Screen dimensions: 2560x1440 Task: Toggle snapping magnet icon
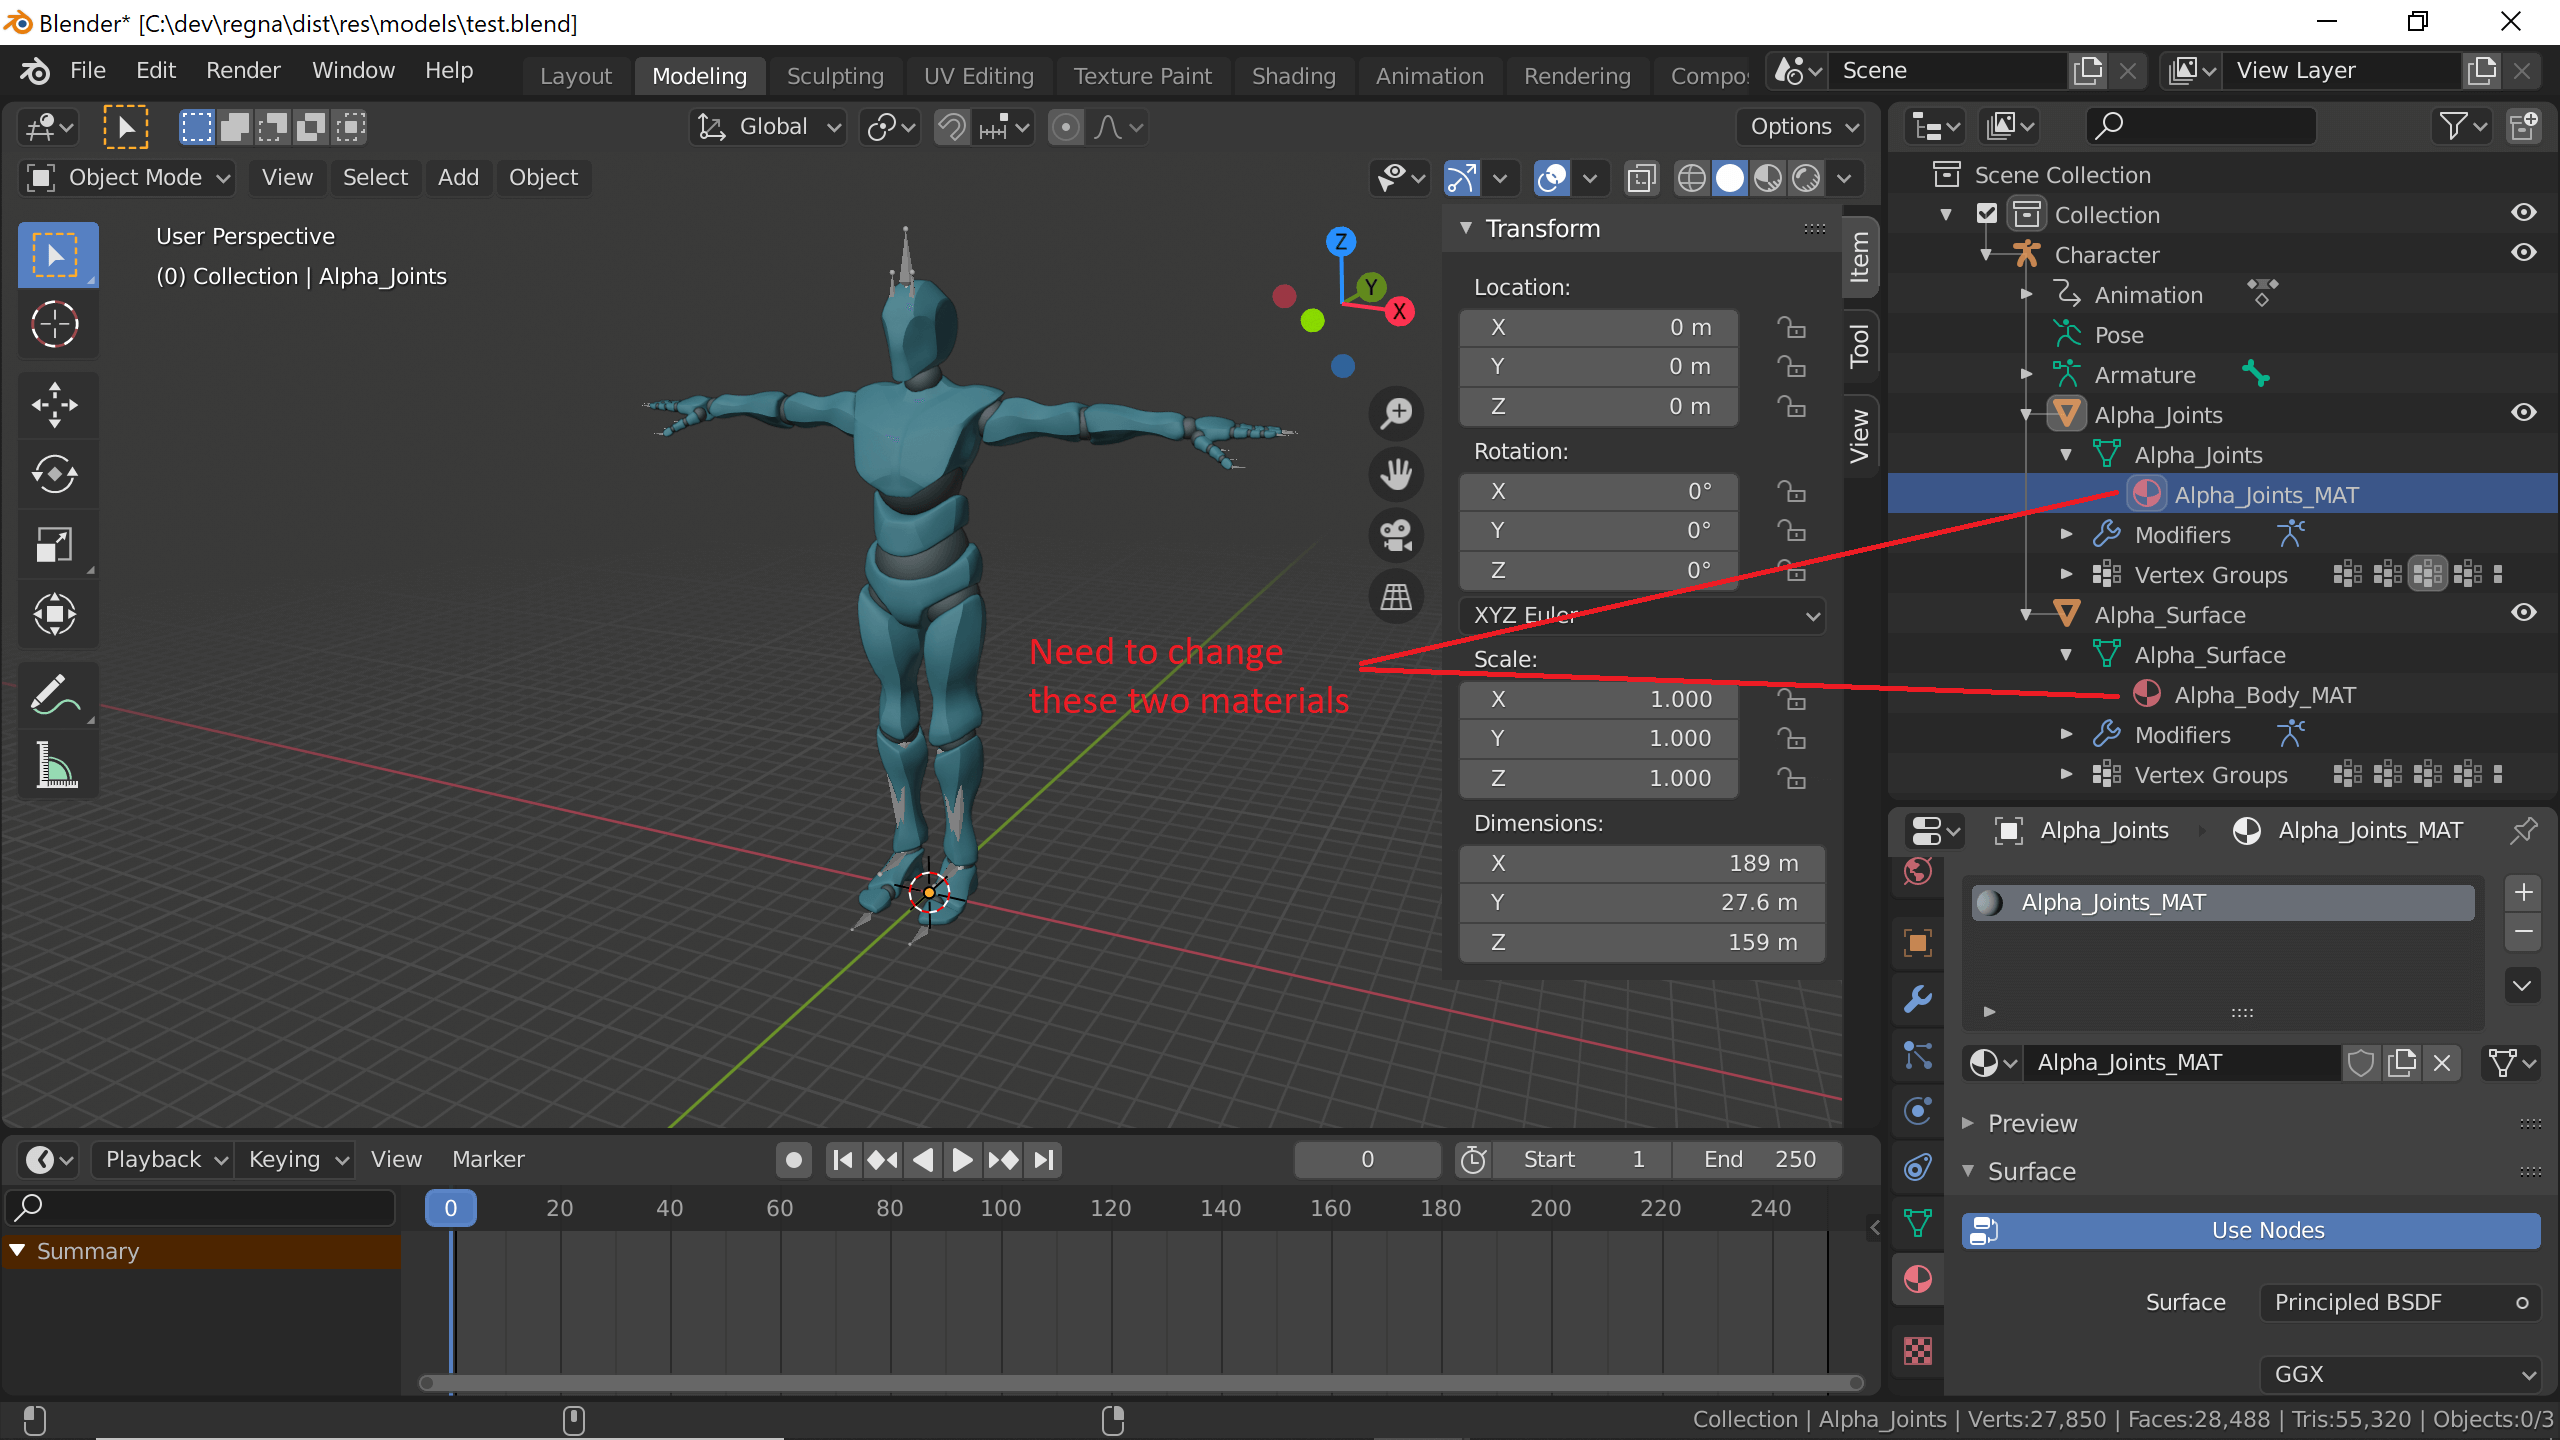[951, 127]
